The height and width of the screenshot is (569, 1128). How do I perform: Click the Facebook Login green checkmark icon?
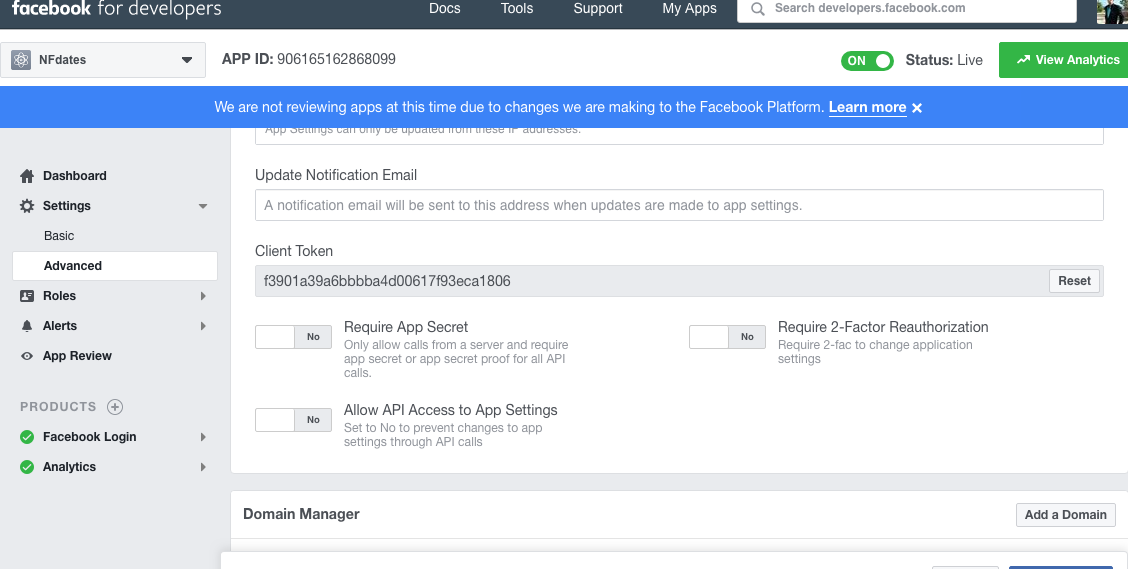click(27, 437)
